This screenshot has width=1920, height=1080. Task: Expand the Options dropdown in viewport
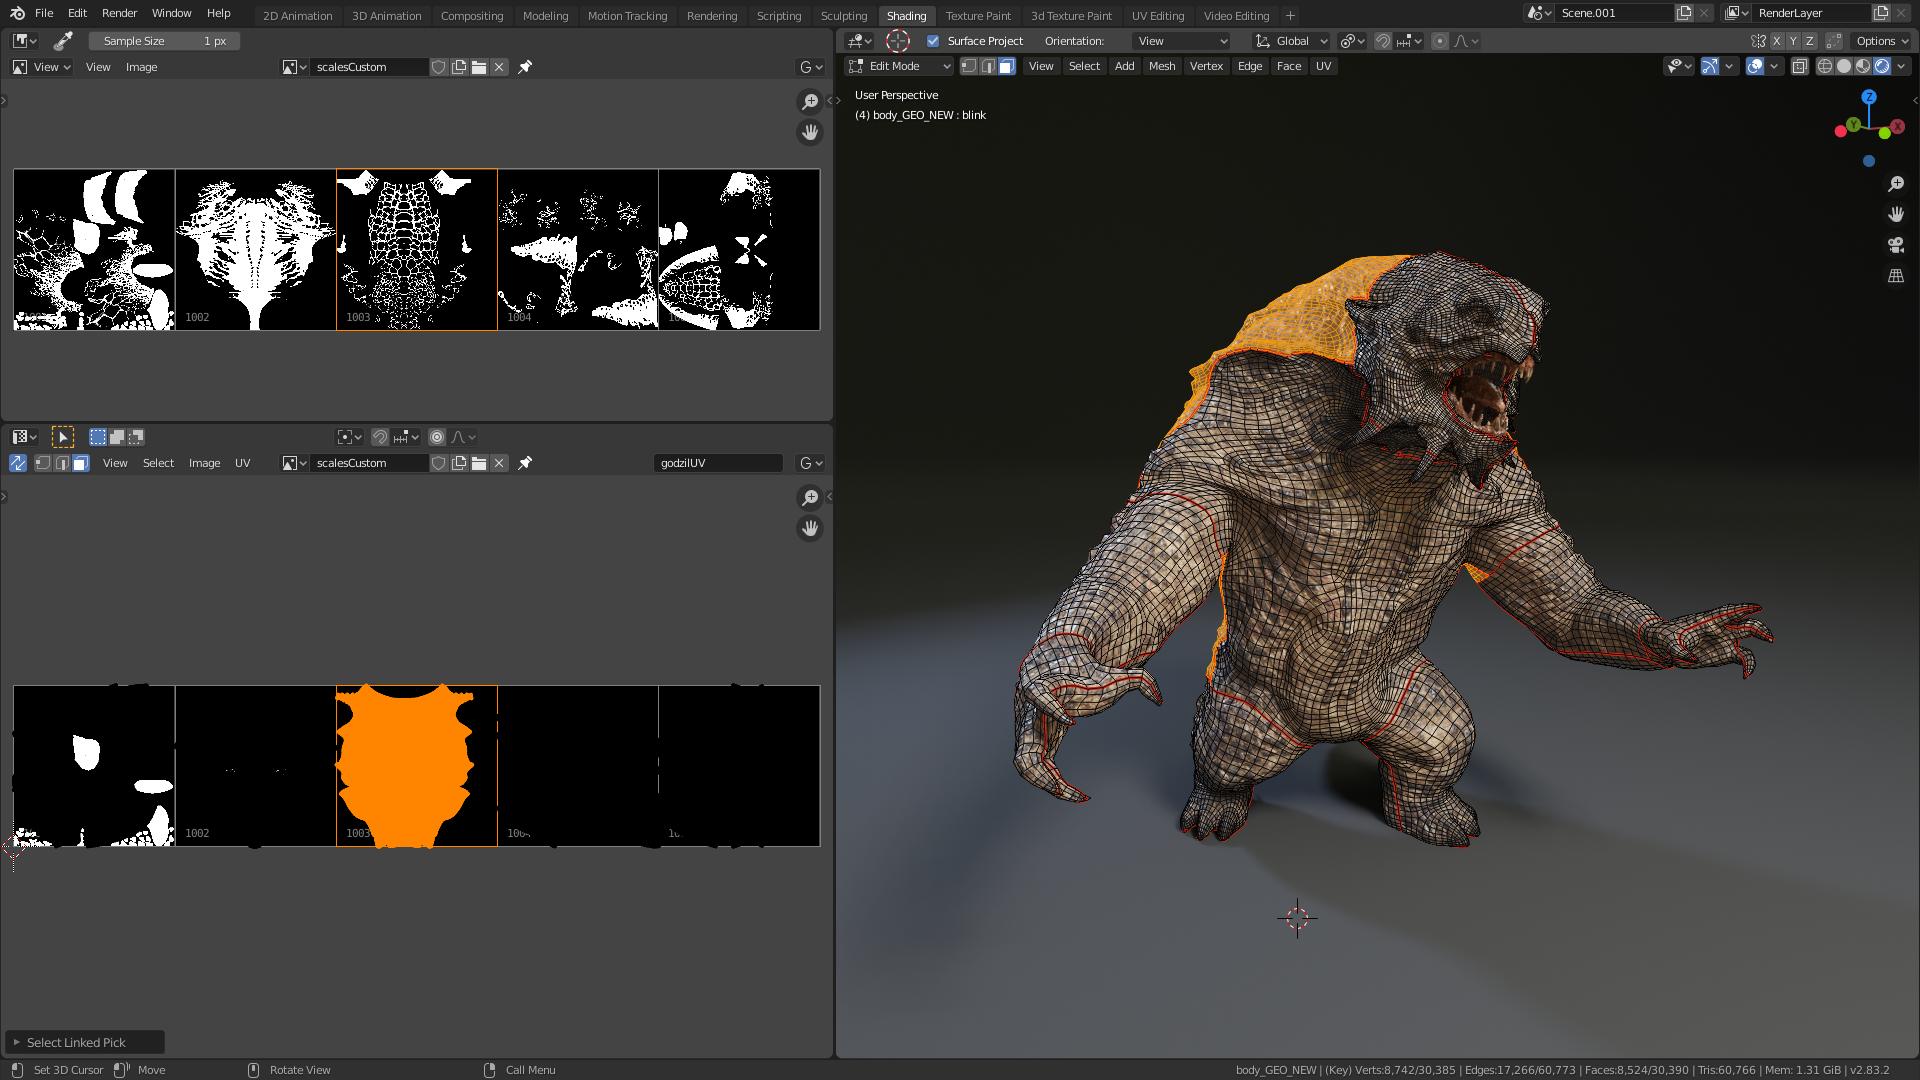point(1882,41)
